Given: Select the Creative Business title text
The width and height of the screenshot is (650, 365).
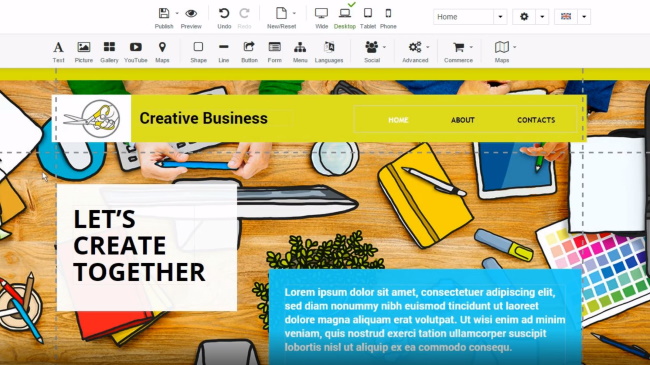Looking at the screenshot, I should click(204, 118).
